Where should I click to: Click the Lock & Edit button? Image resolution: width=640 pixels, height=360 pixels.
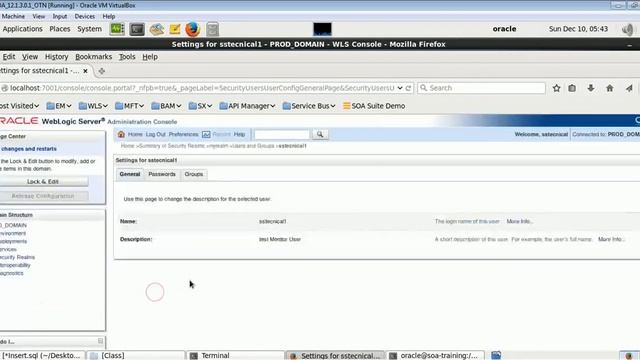click(x=43, y=182)
